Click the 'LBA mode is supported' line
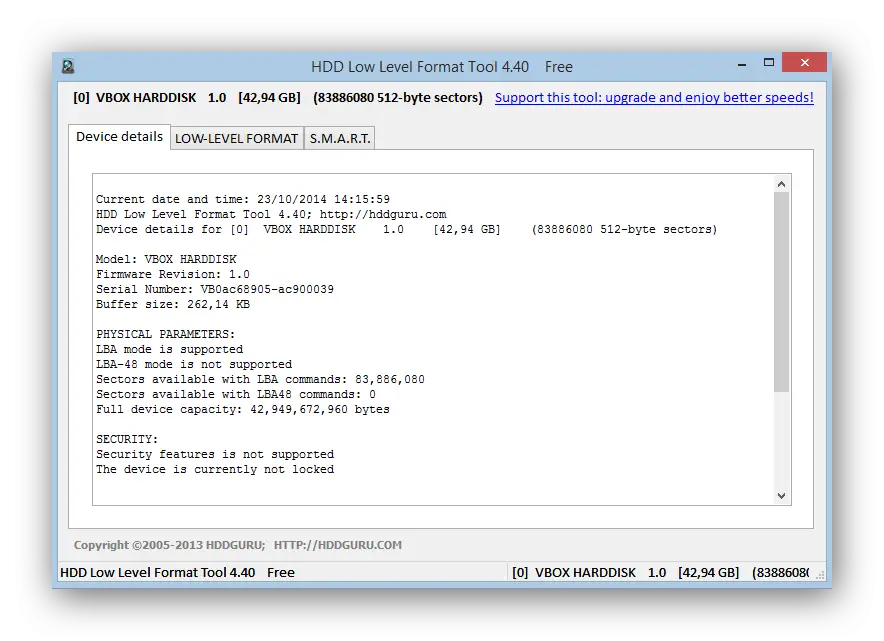 [169, 350]
